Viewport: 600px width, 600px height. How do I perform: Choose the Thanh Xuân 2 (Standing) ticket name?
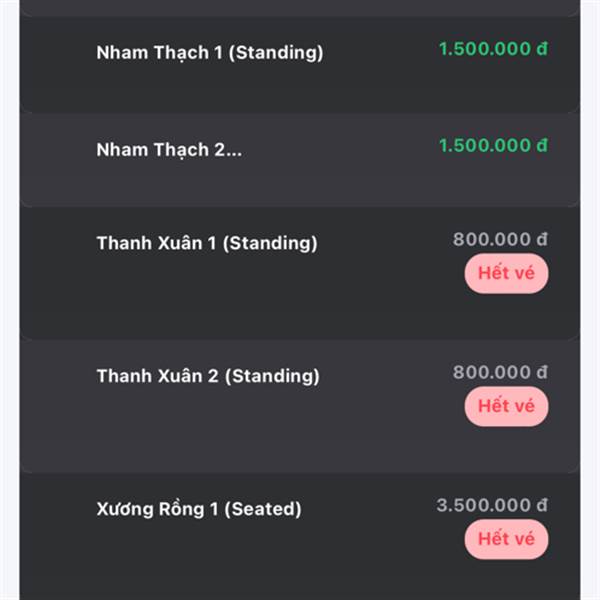tap(208, 376)
